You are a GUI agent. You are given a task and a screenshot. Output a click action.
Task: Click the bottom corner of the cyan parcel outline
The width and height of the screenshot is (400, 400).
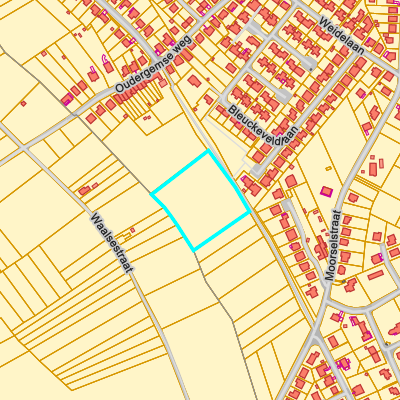(194, 250)
